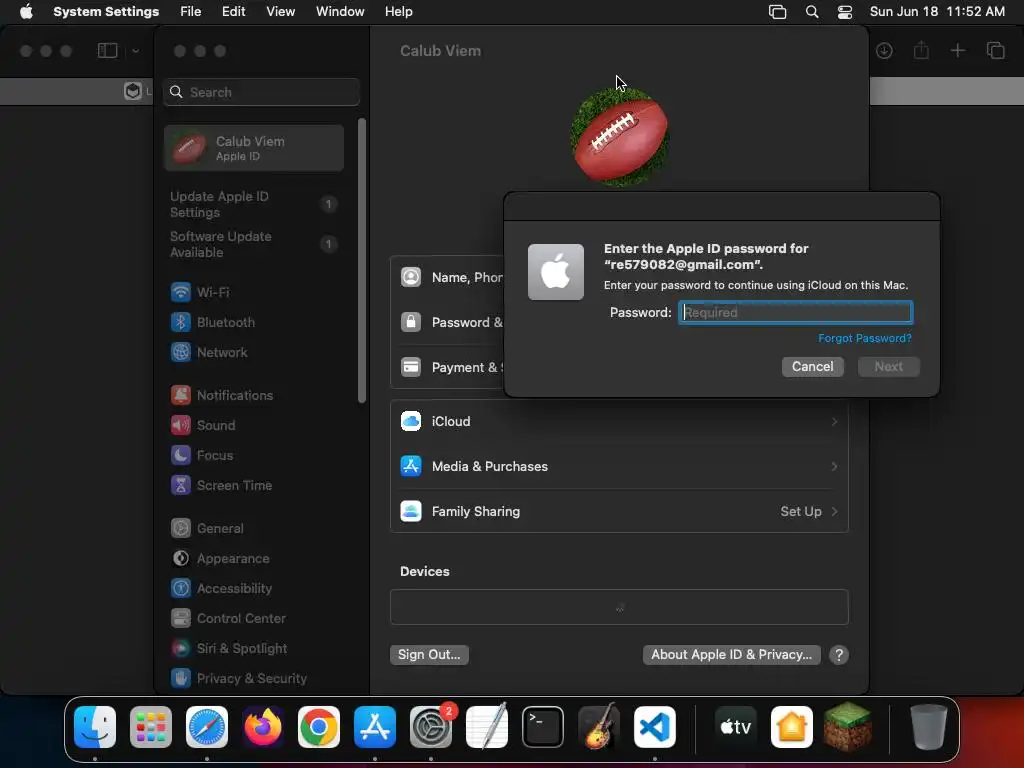Focus the Apple ID Password field
Image resolution: width=1024 pixels, height=768 pixels.
tap(795, 312)
